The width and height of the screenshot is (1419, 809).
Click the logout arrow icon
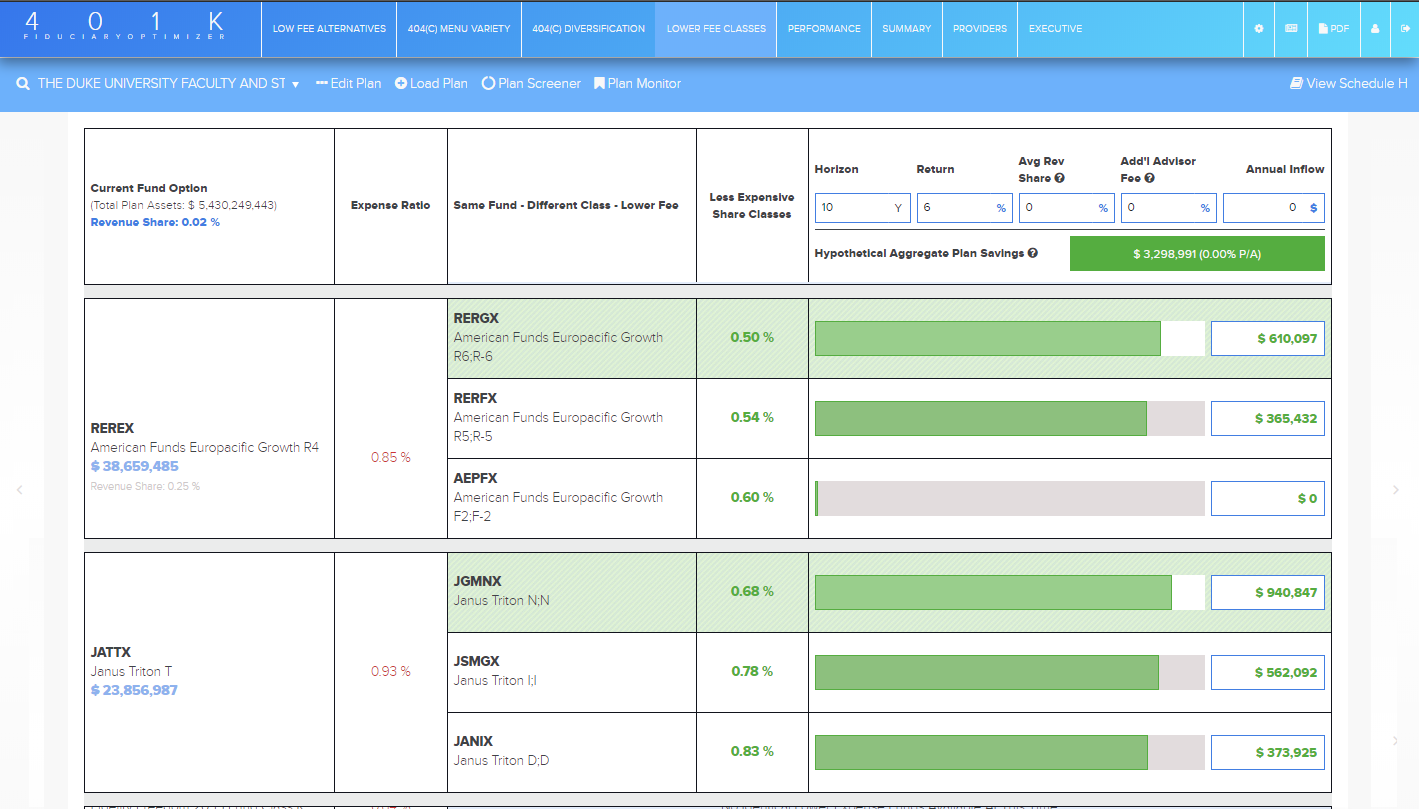1403,29
